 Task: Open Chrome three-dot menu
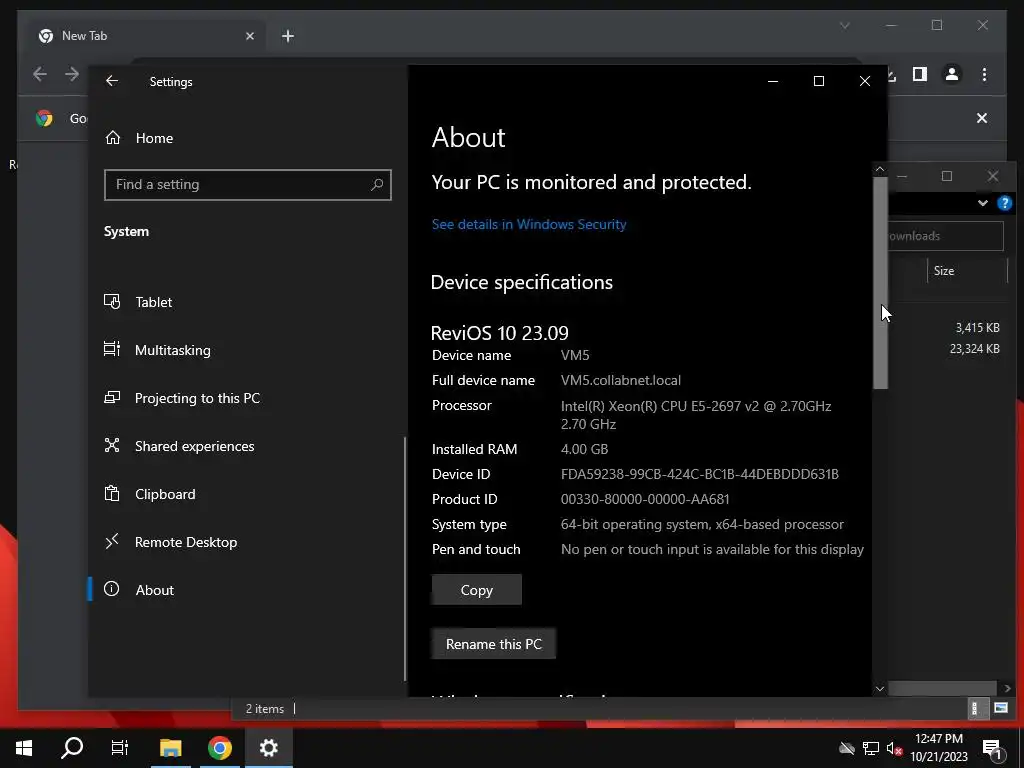point(984,74)
